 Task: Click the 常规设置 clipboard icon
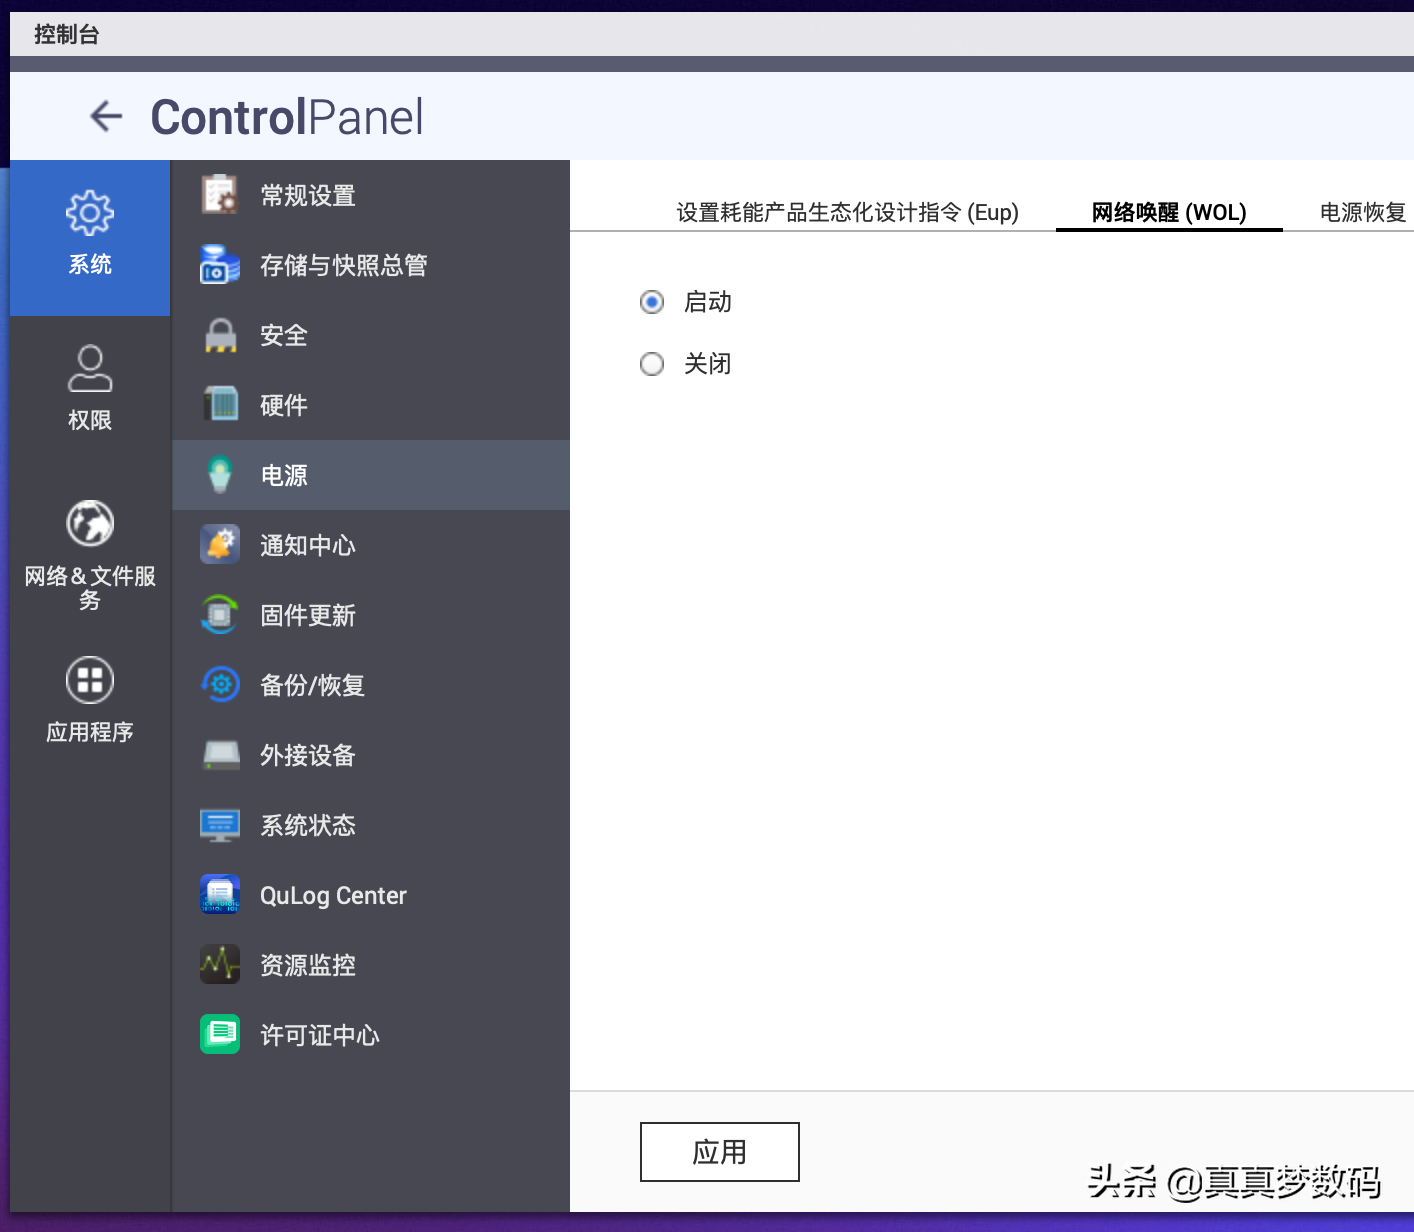[x=220, y=195]
